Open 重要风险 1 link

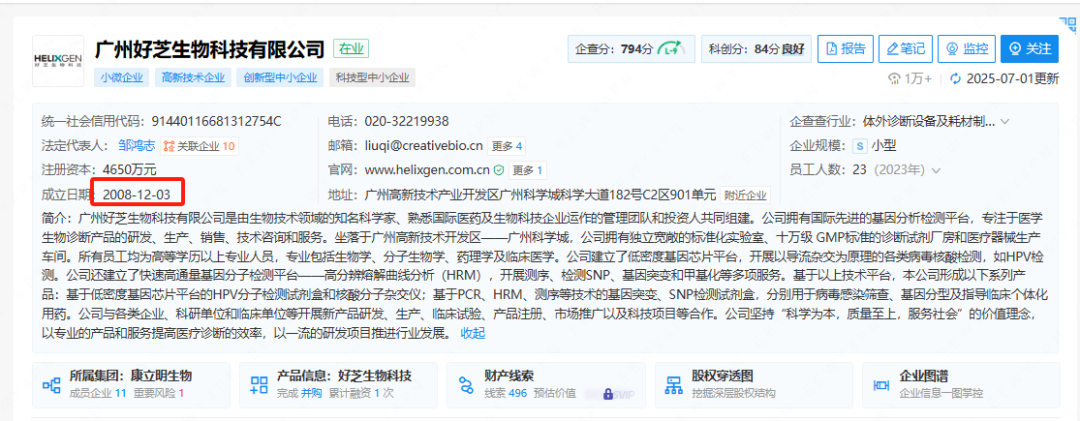click(x=158, y=394)
